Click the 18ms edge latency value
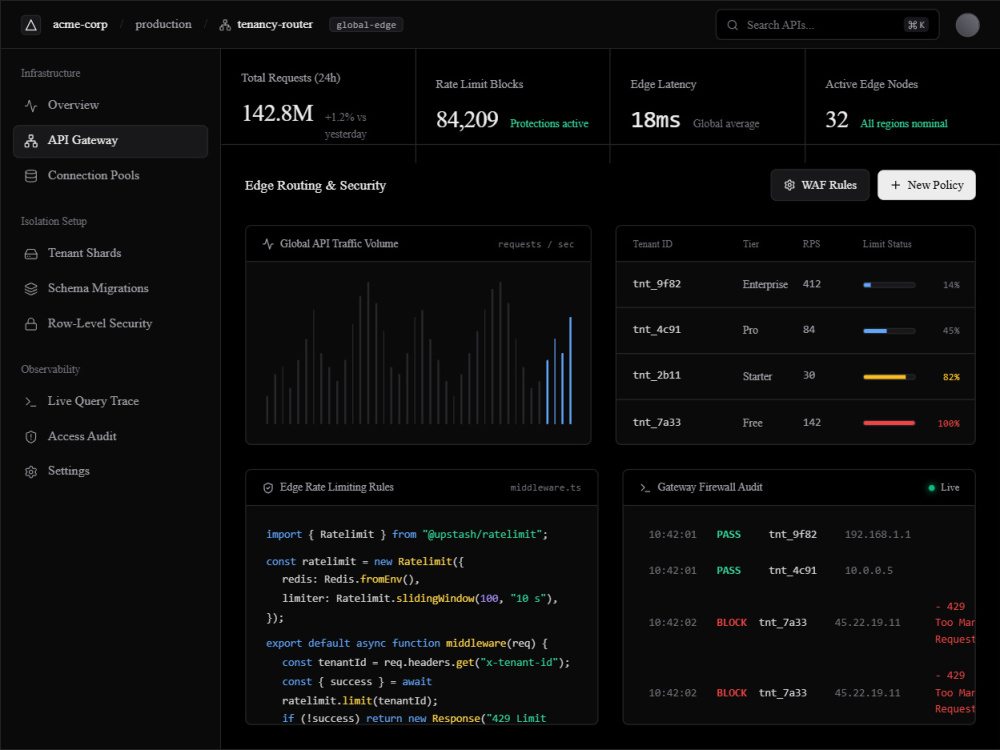Screen dimensions: 1000x750 click(656, 120)
